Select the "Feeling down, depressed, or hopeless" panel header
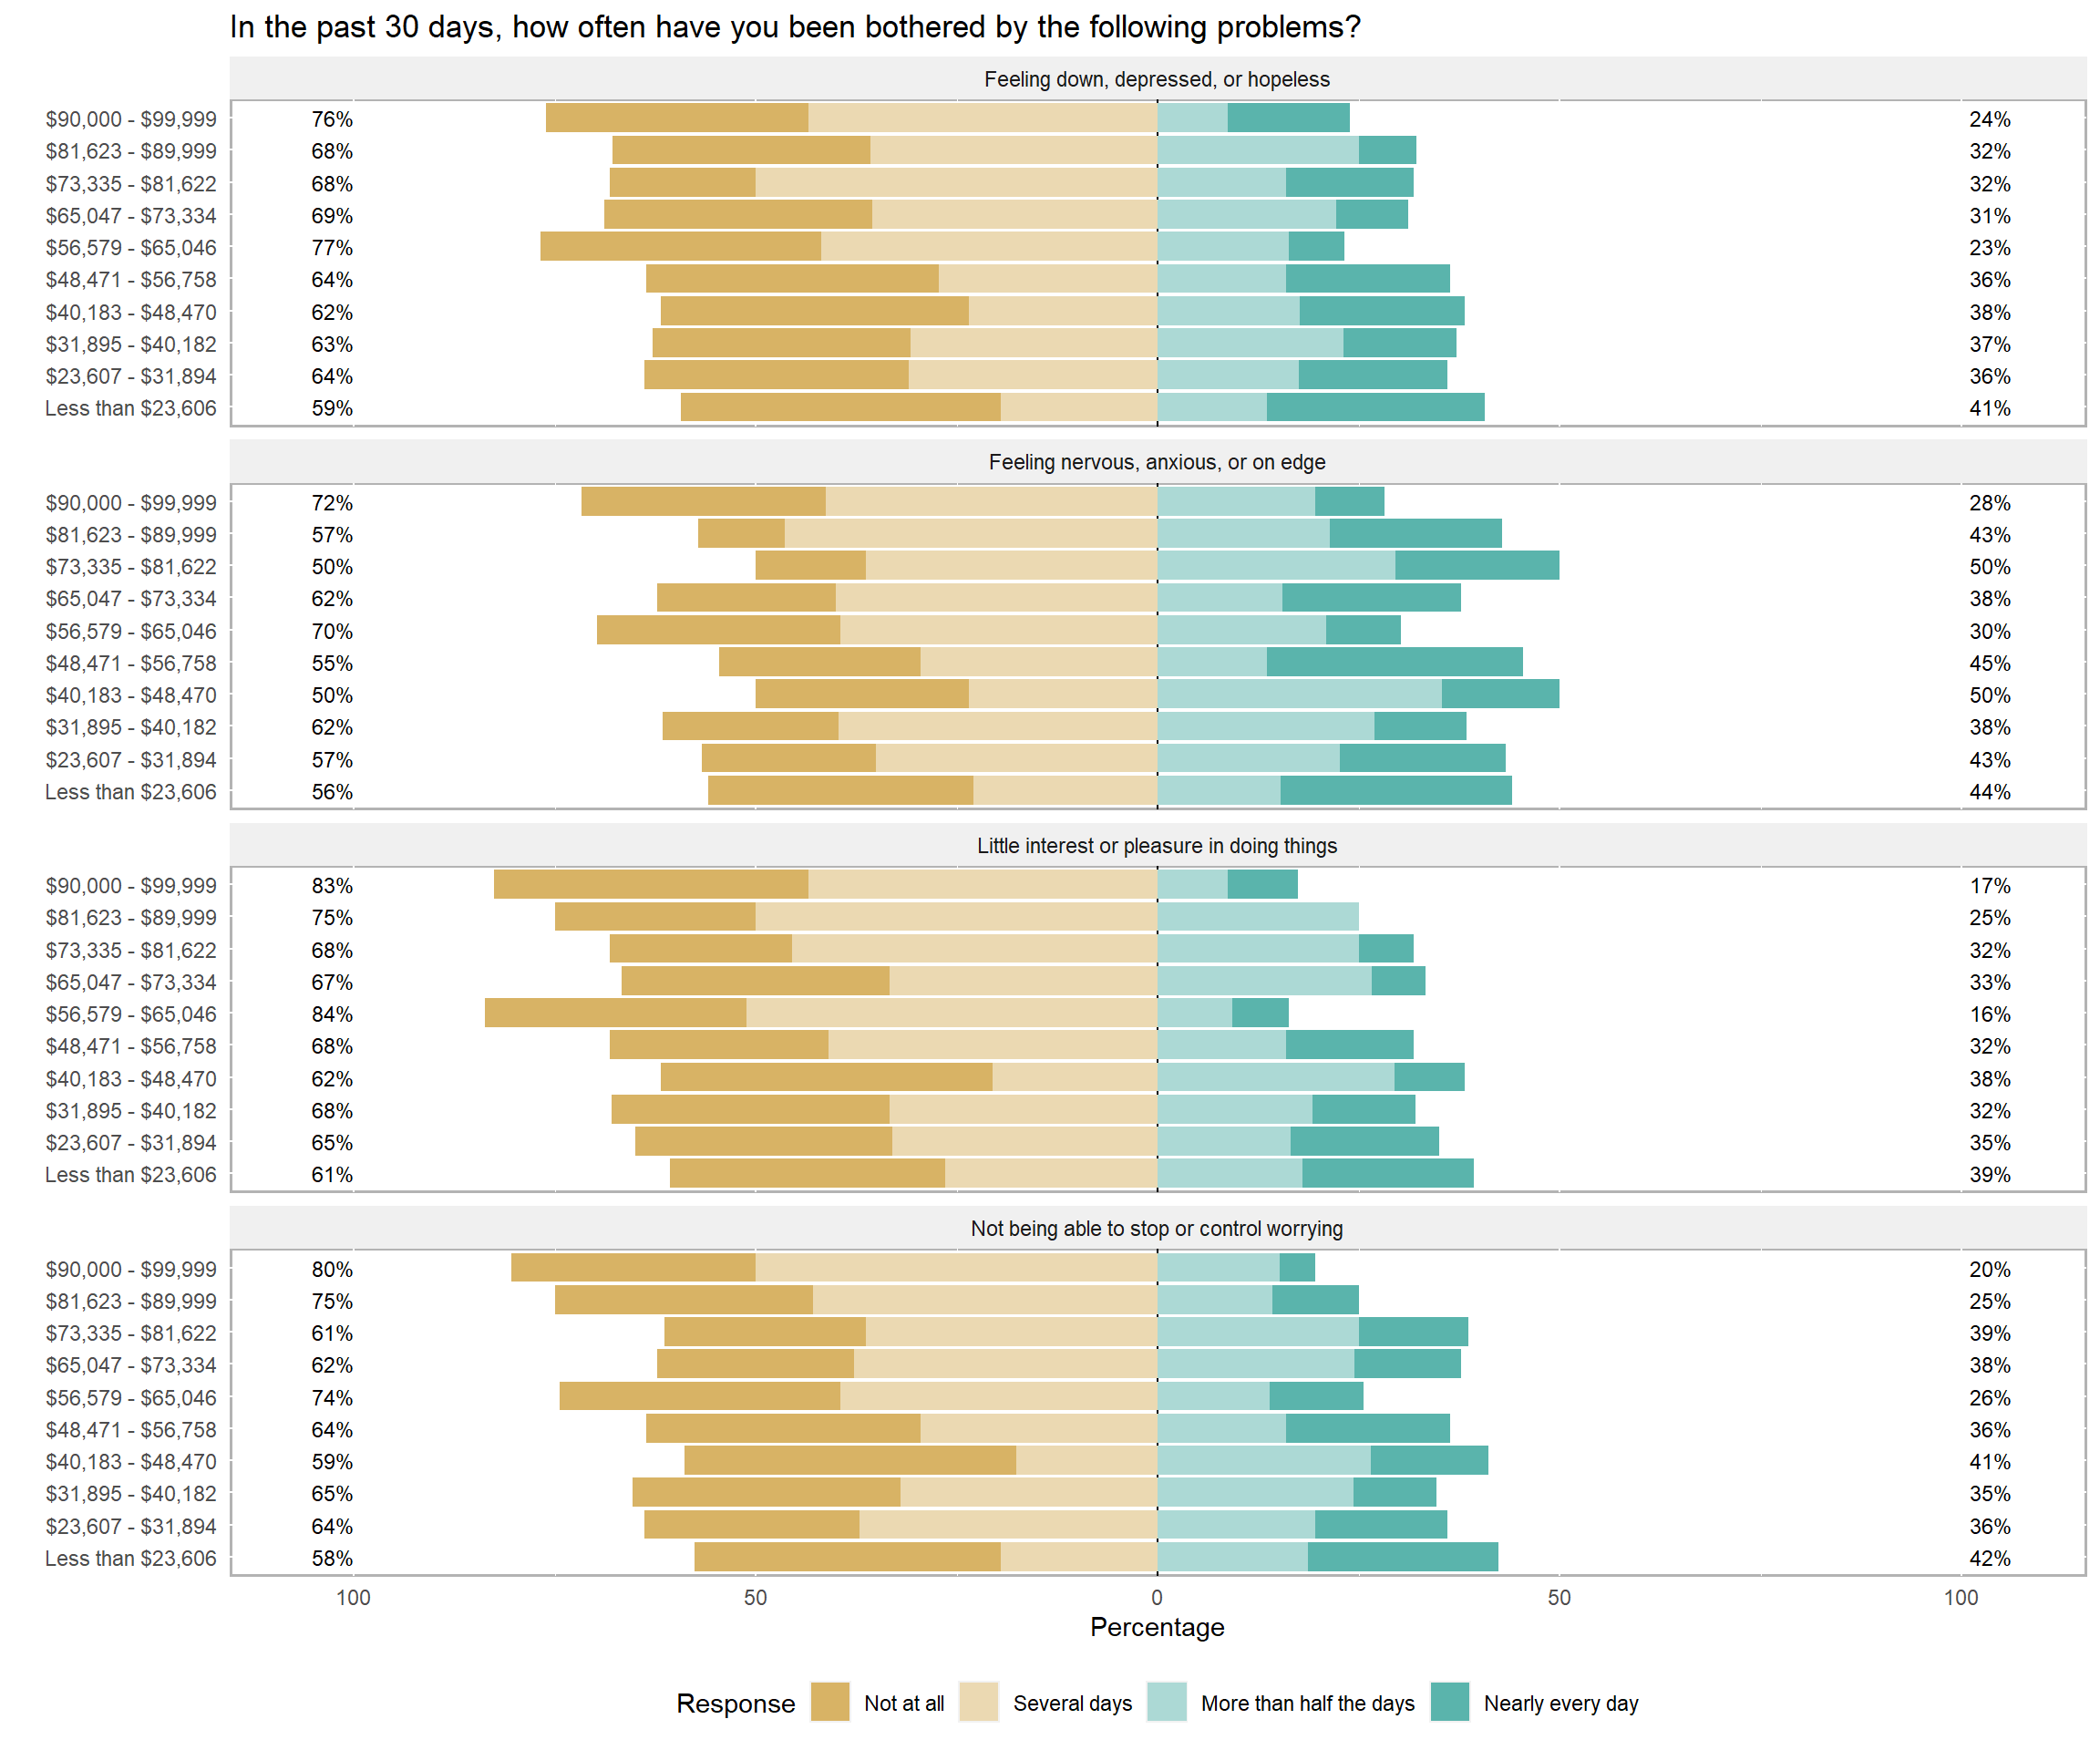Screen dimensions: 2100x1750 (x=1156, y=79)
